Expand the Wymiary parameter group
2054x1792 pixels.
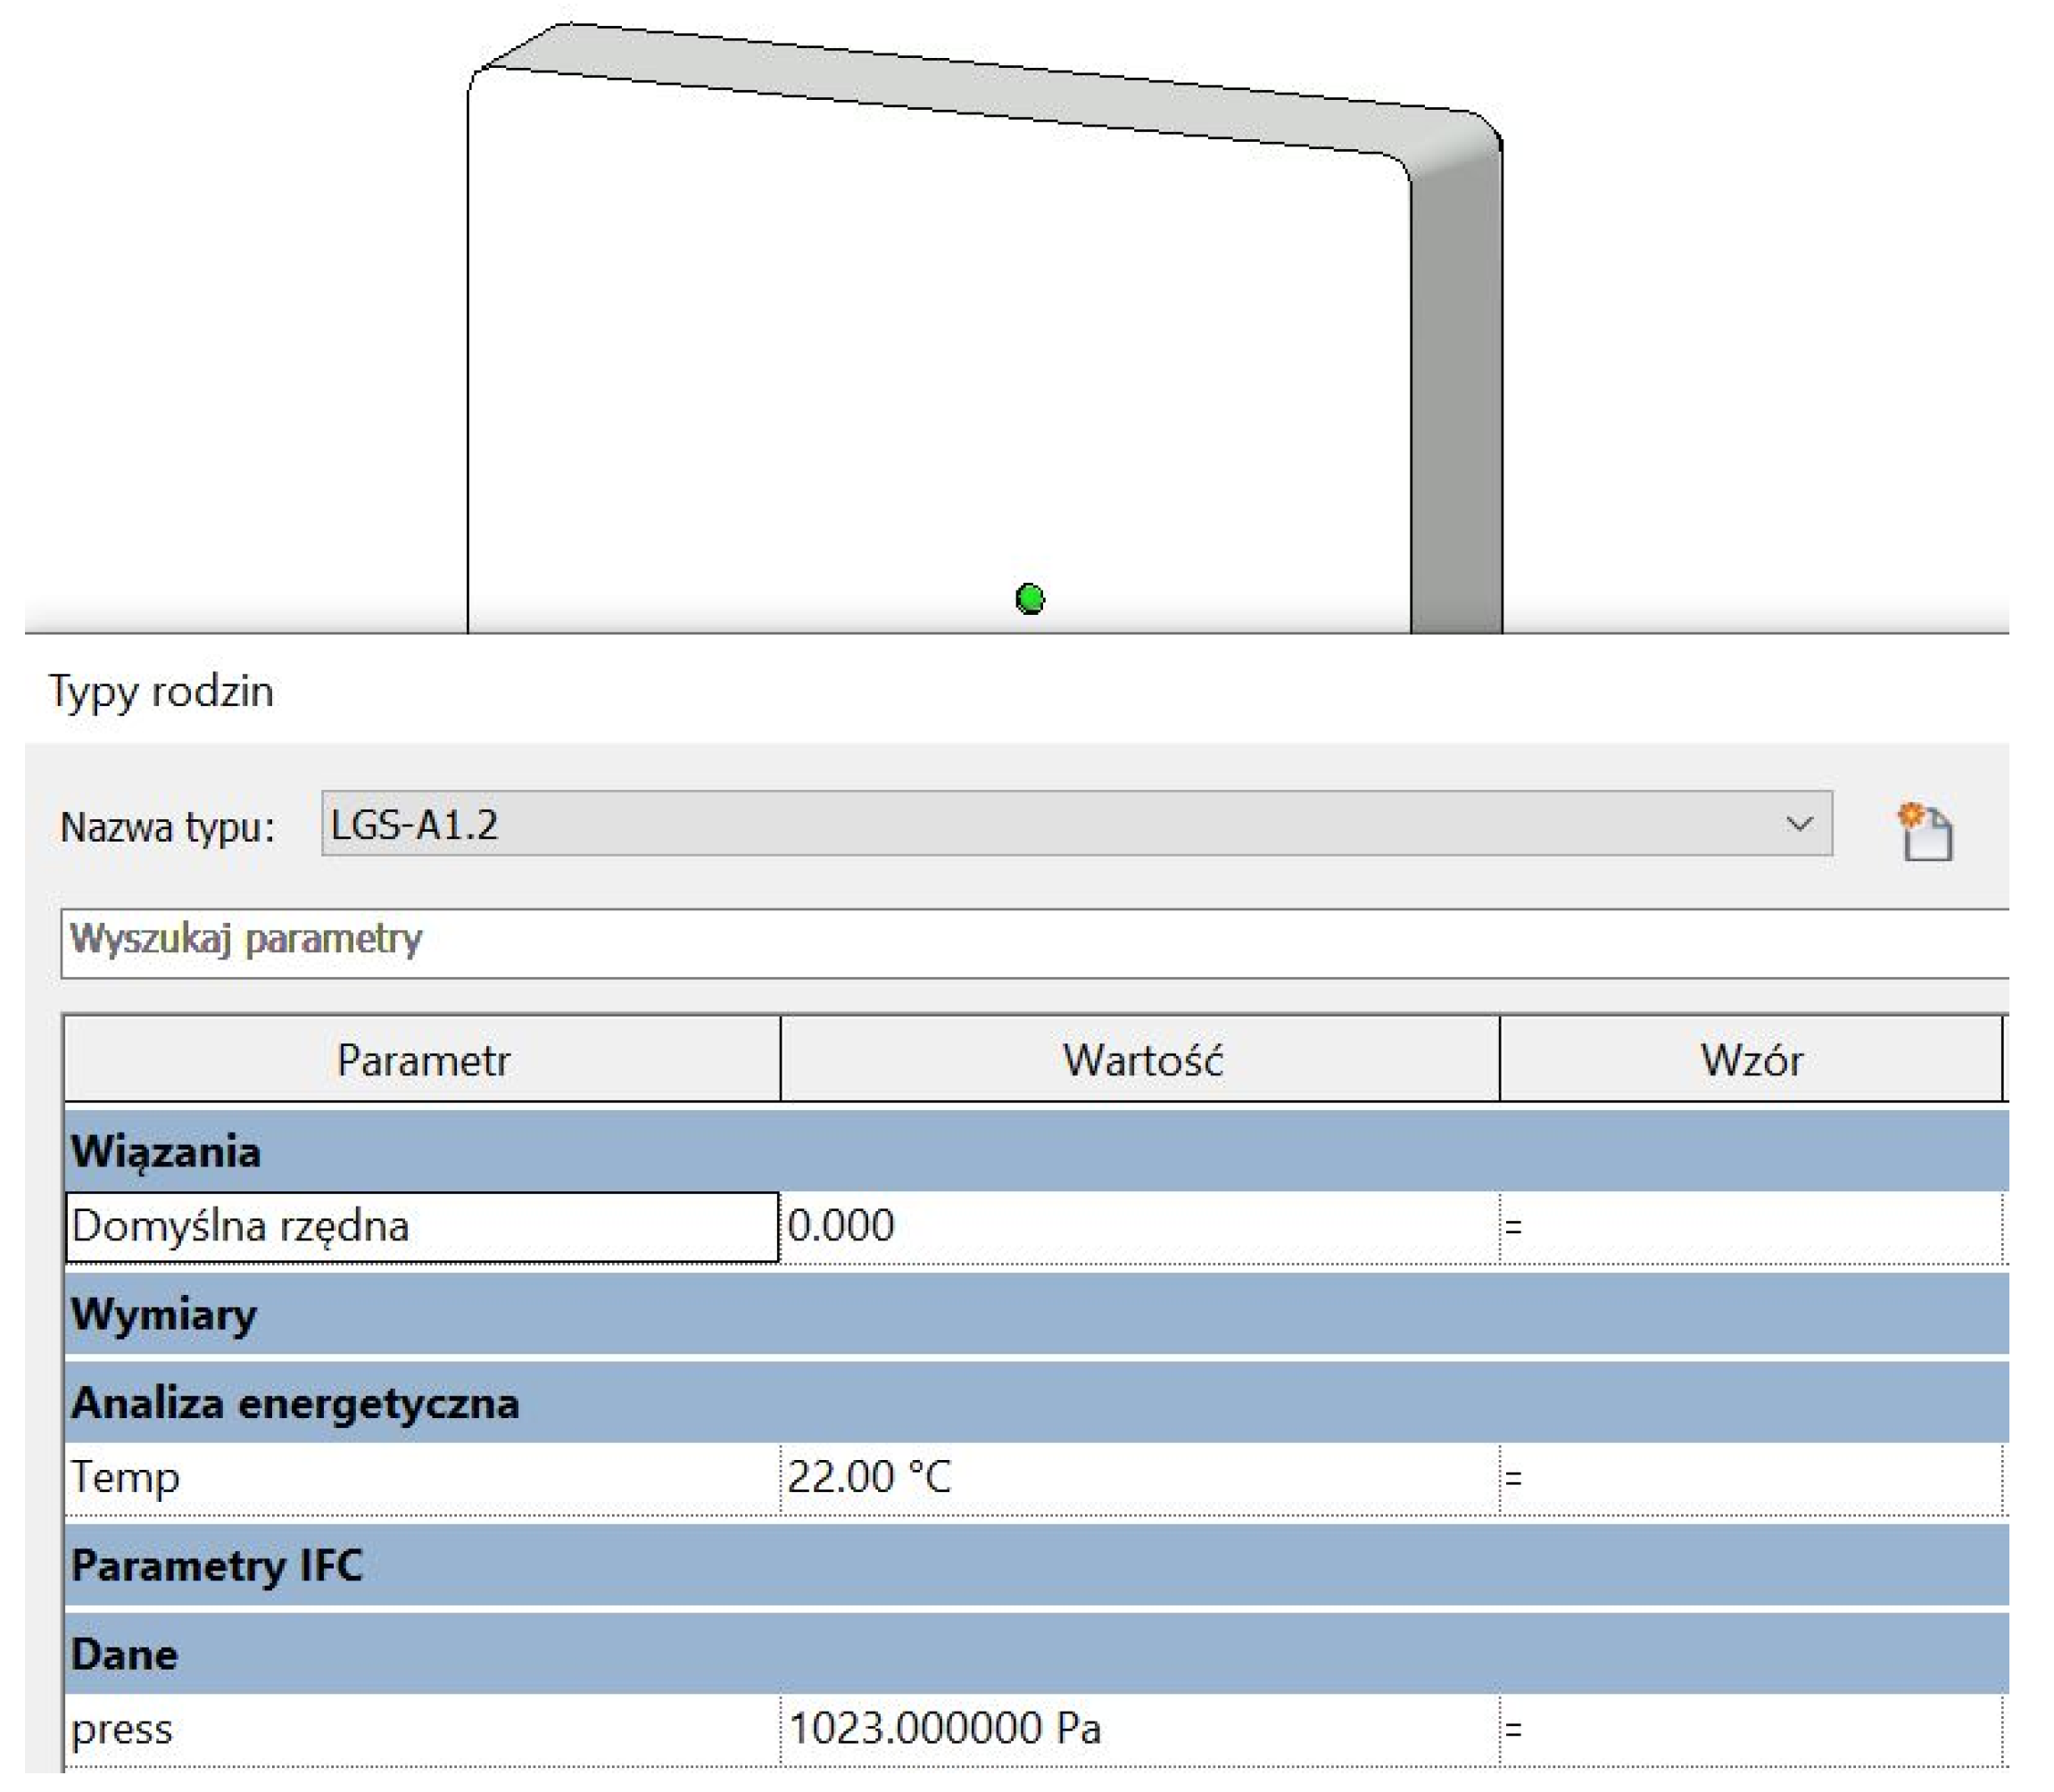(x=164, y=1314)
